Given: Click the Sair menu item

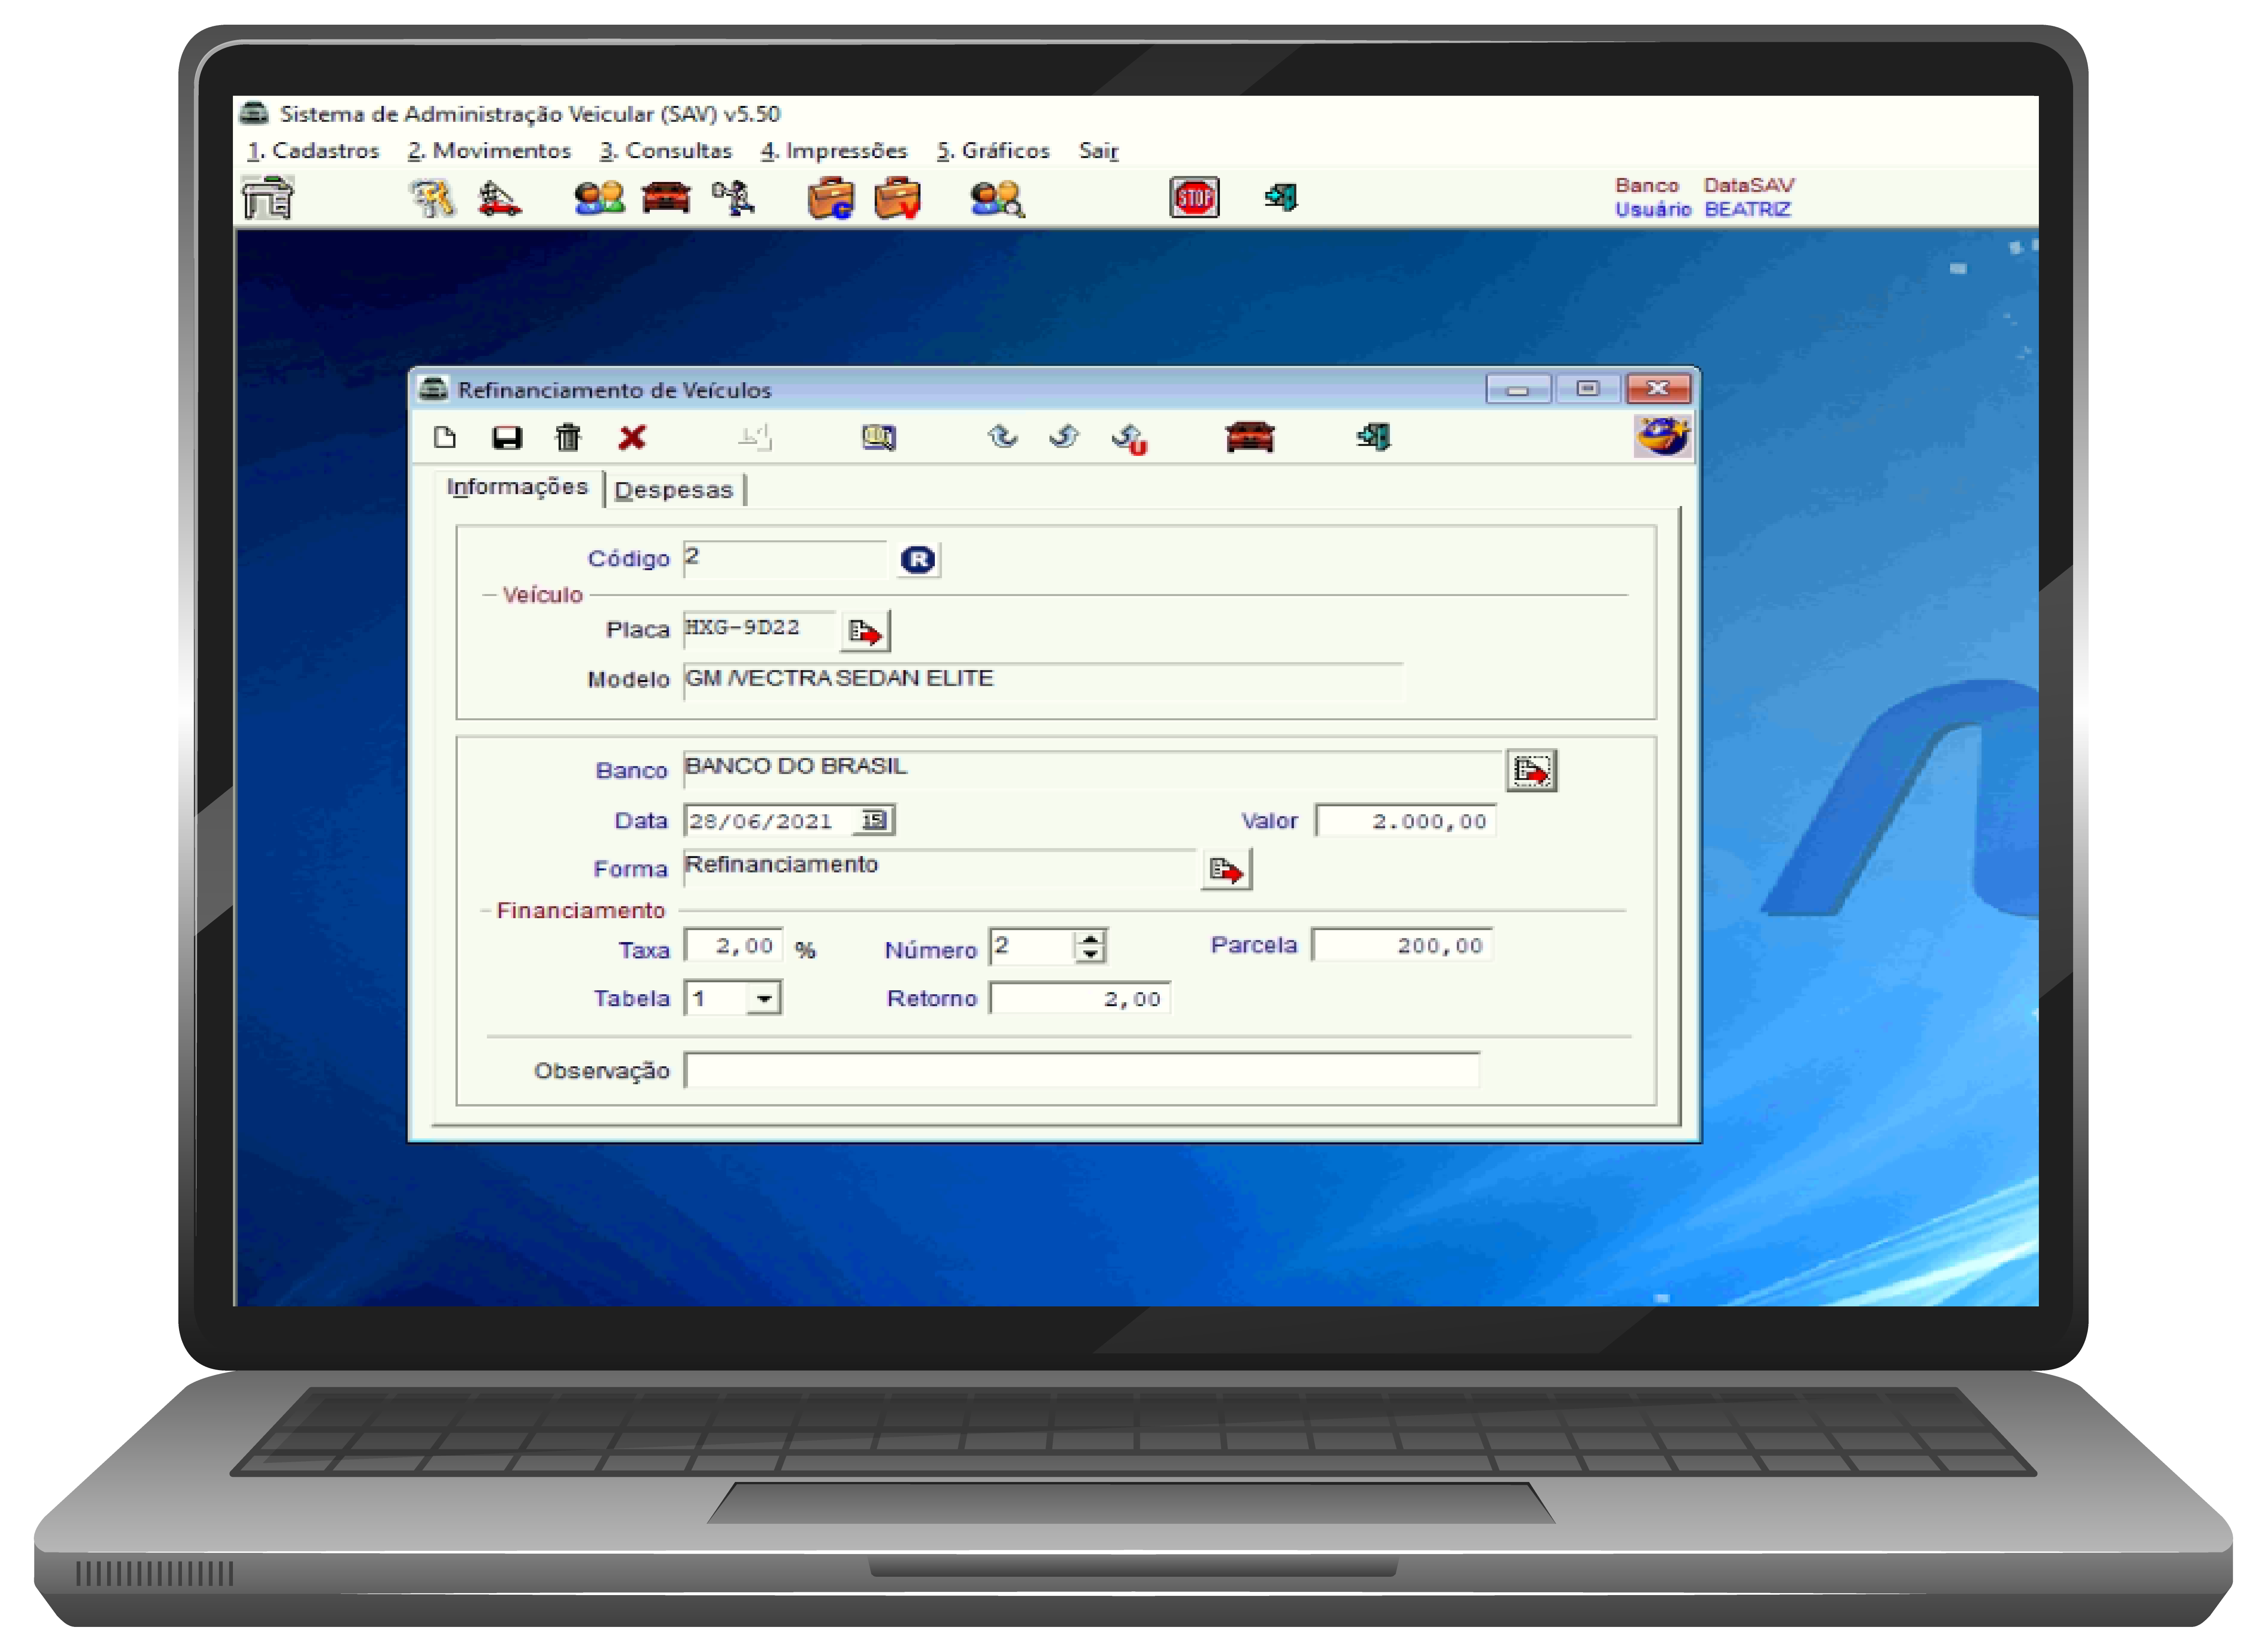Looking at the screenshot, I should pos(1098,150).
